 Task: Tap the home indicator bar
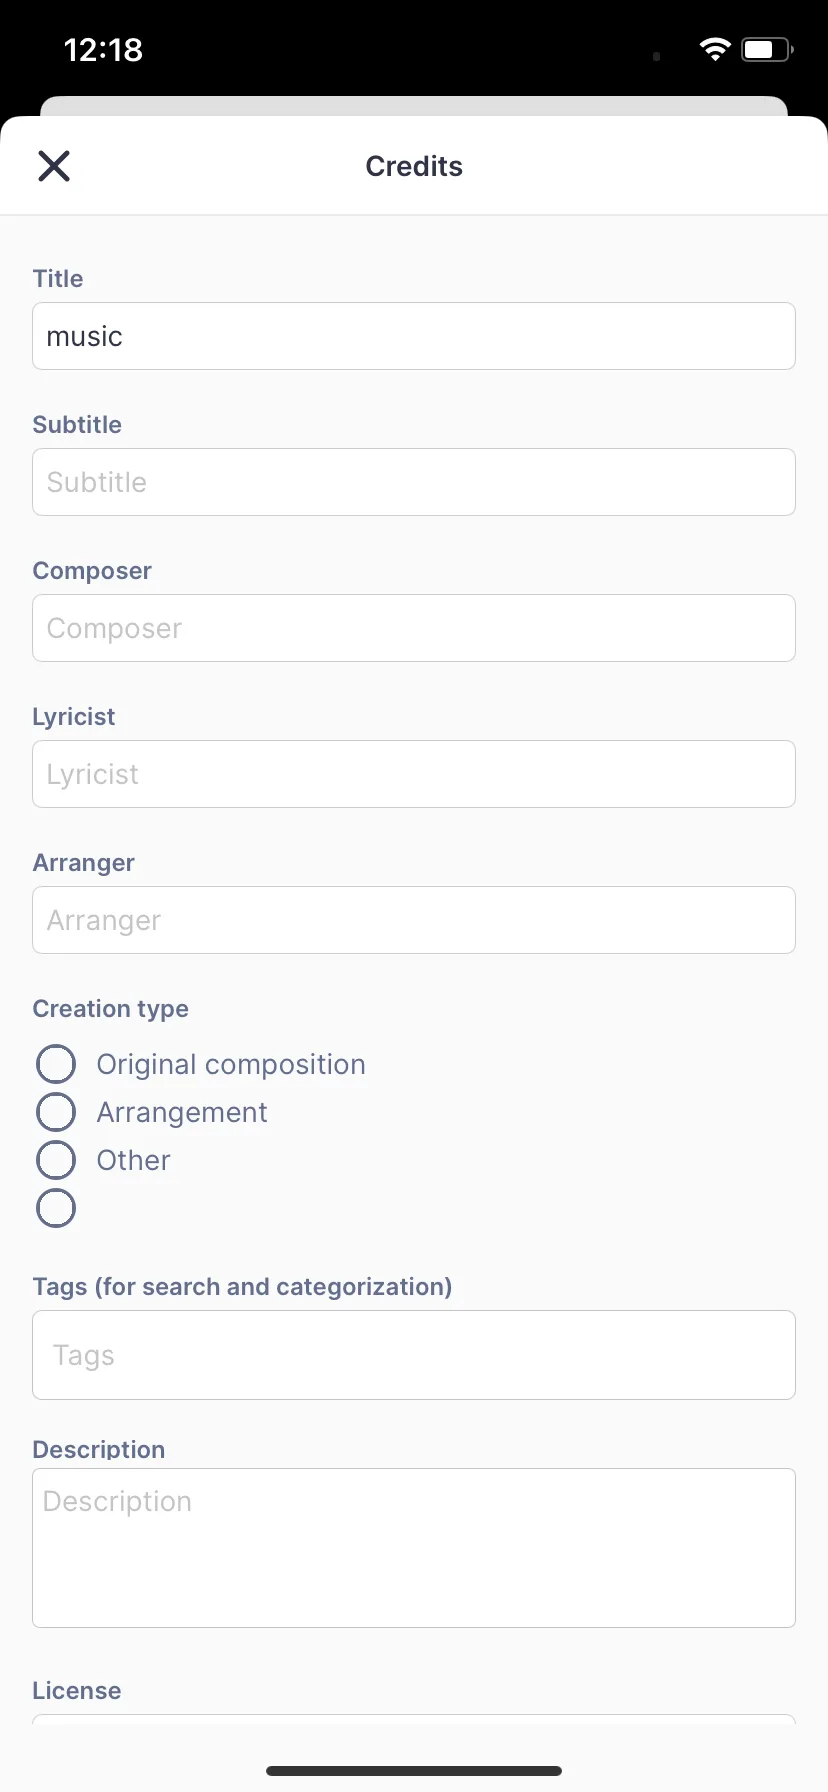[x=414, y=1771]
